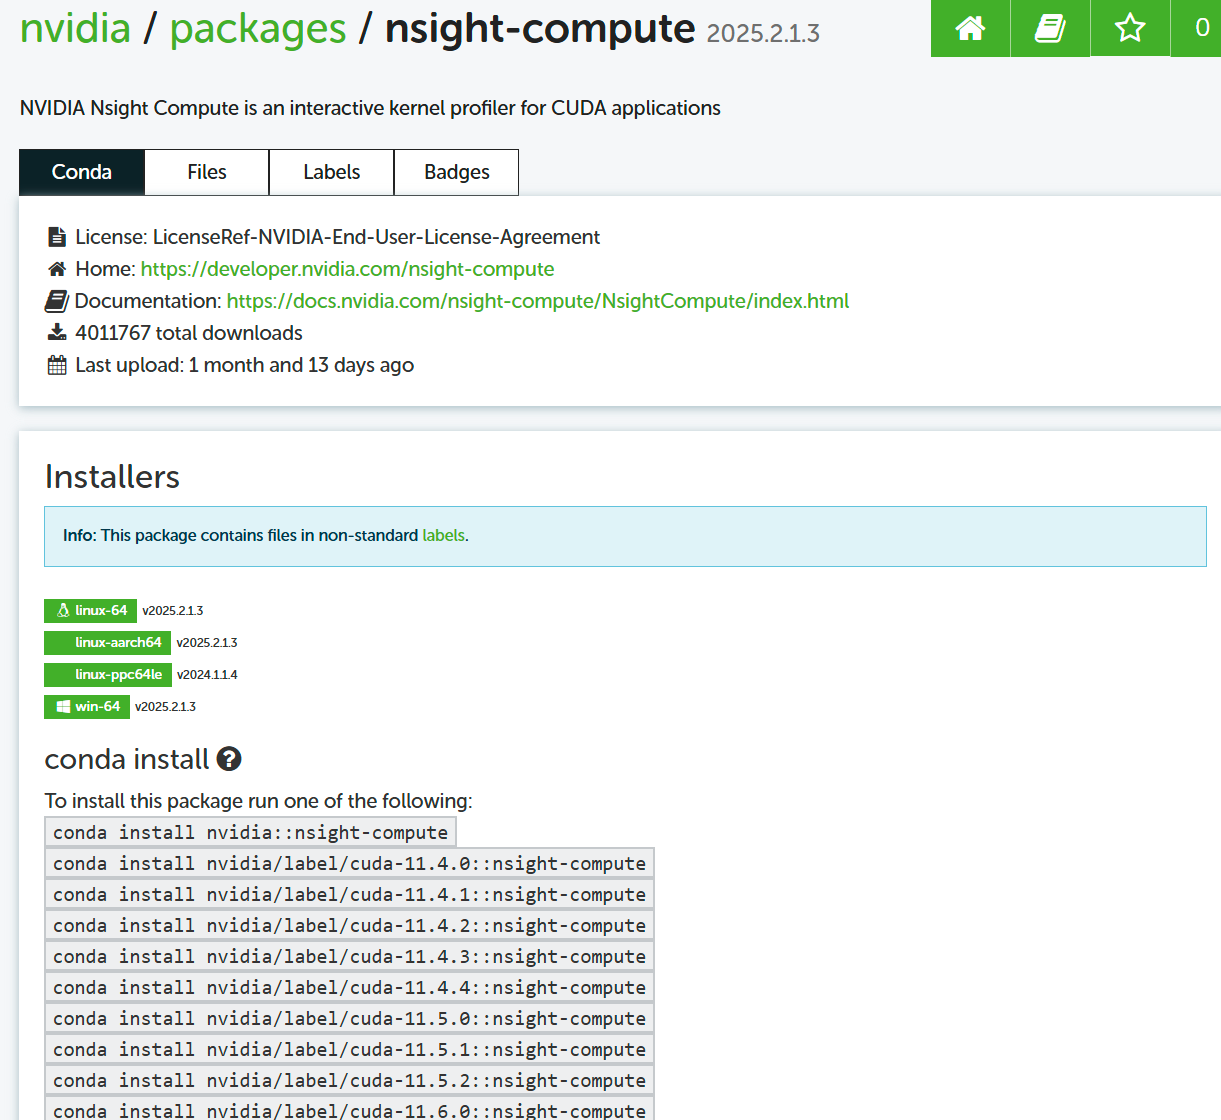This screenshot has width=1221, height=1120.
Task: Go to the packages breadcrumb link
Action: pyautogui.click(x=258, y=28)
